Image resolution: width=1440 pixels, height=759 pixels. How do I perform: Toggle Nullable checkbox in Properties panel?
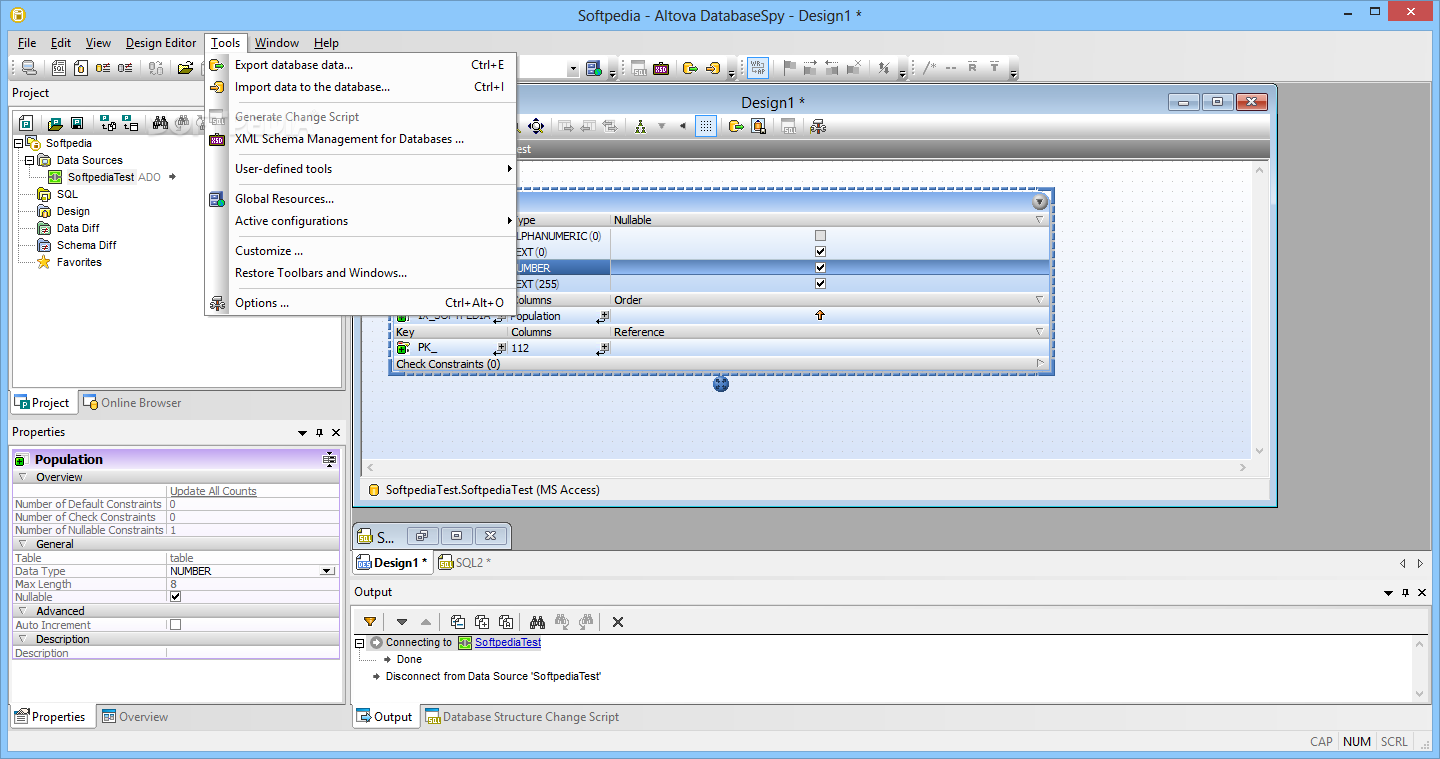176,597
